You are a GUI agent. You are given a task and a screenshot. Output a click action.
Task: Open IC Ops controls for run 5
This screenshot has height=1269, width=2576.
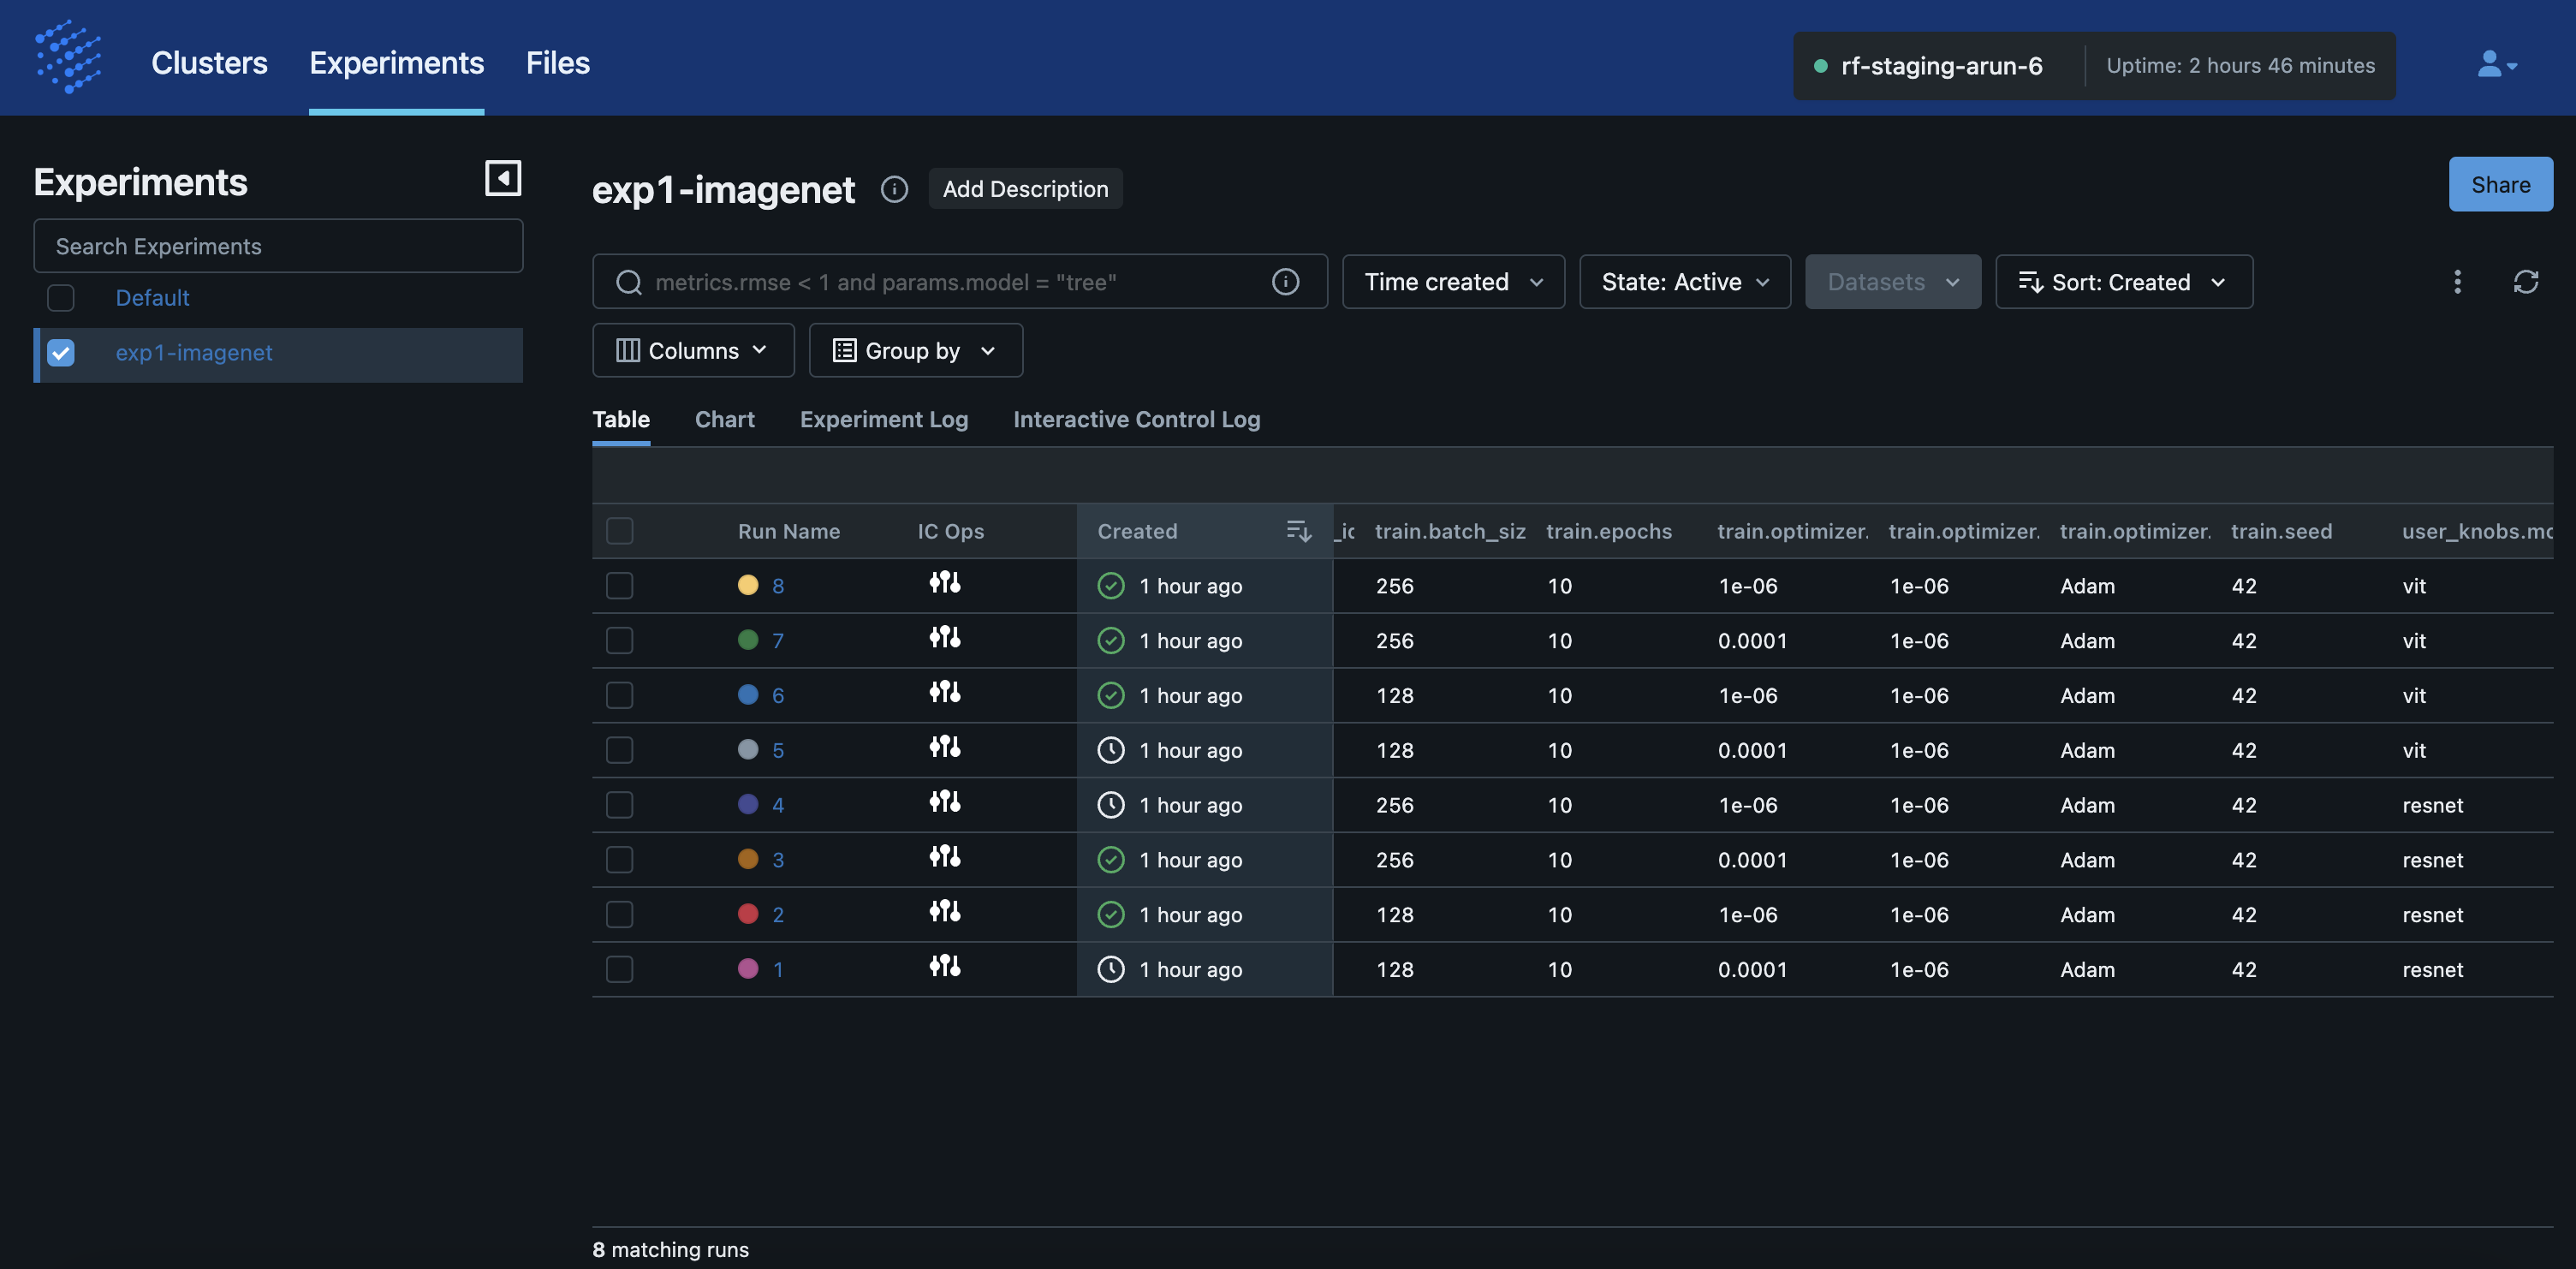coord(944,748)
